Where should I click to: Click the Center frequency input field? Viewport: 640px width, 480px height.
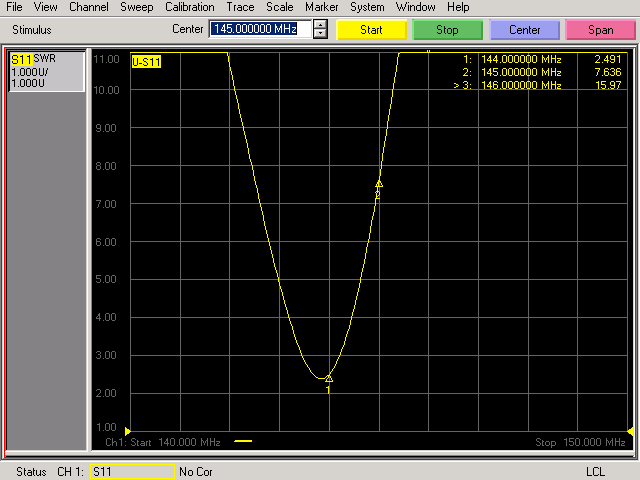(260, 29)
